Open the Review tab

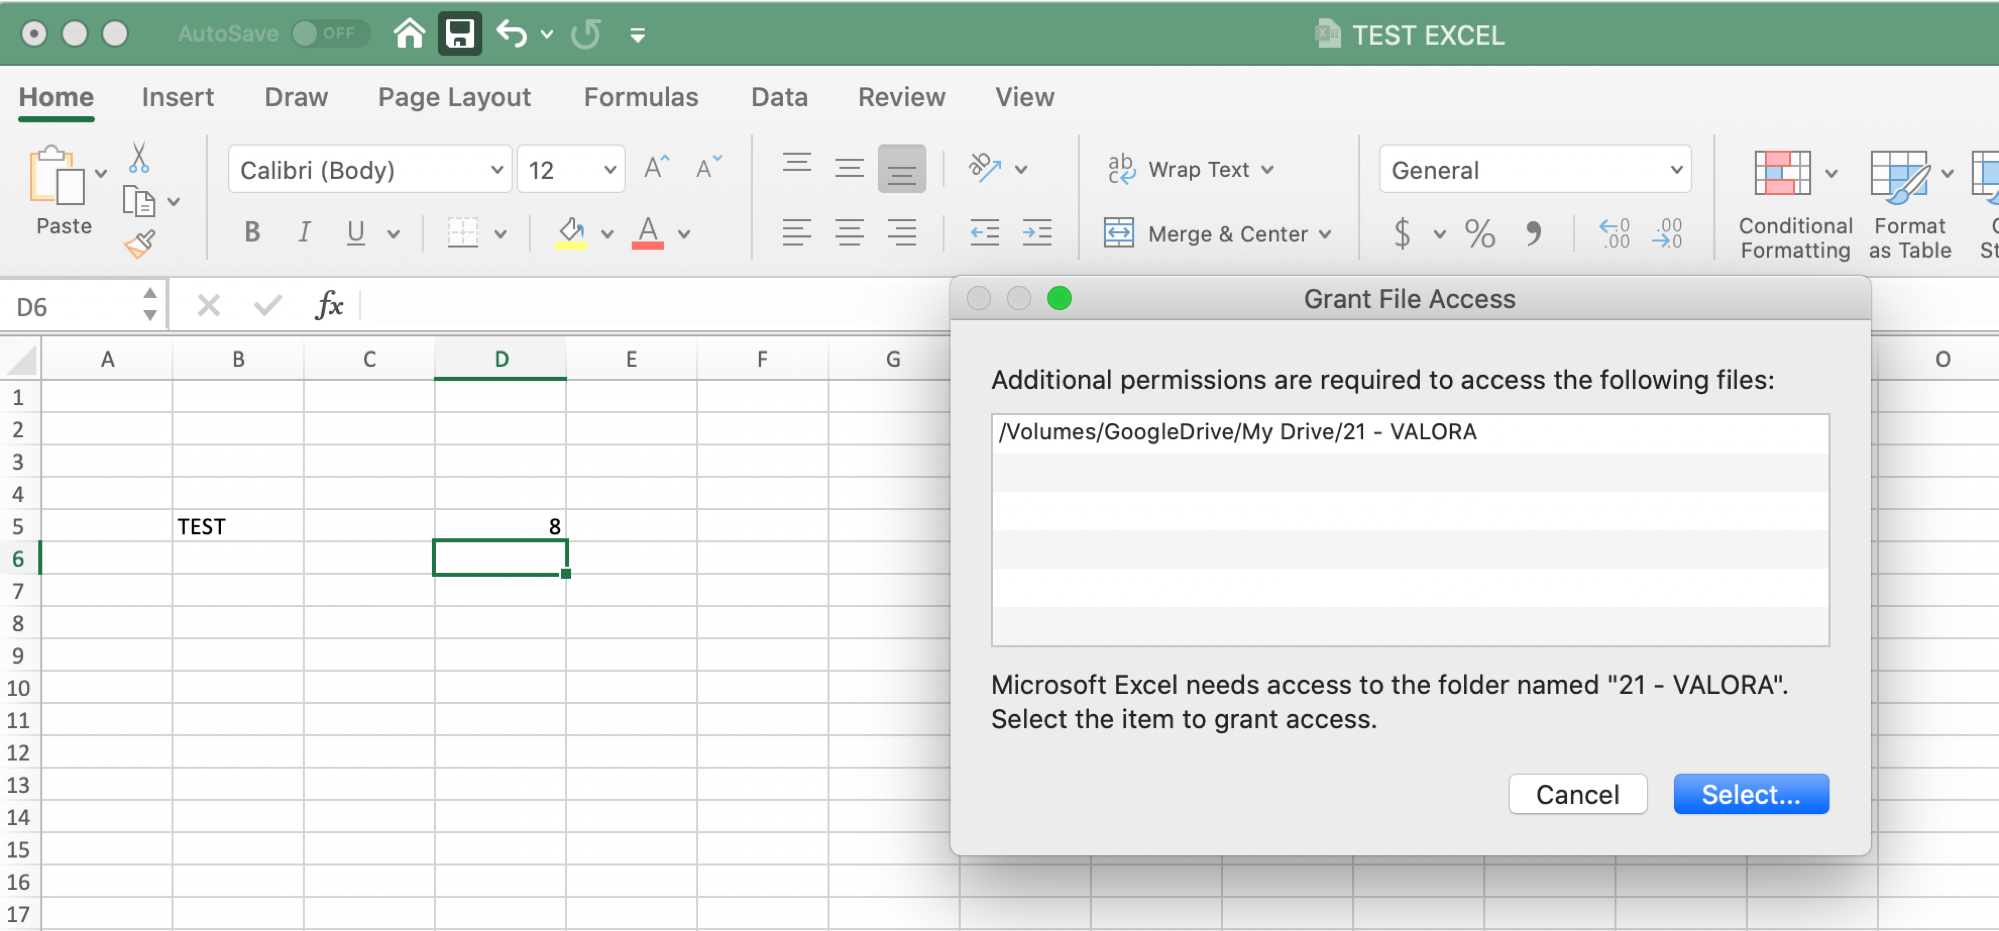tap(902, 97)
